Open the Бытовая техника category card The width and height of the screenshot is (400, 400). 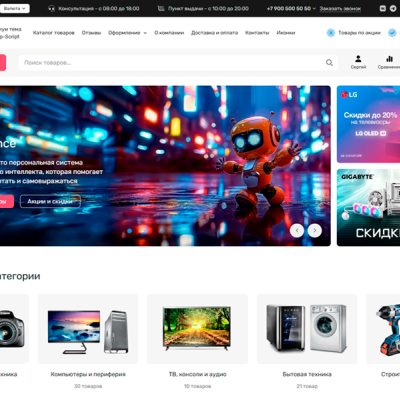(x=307, y=342)
